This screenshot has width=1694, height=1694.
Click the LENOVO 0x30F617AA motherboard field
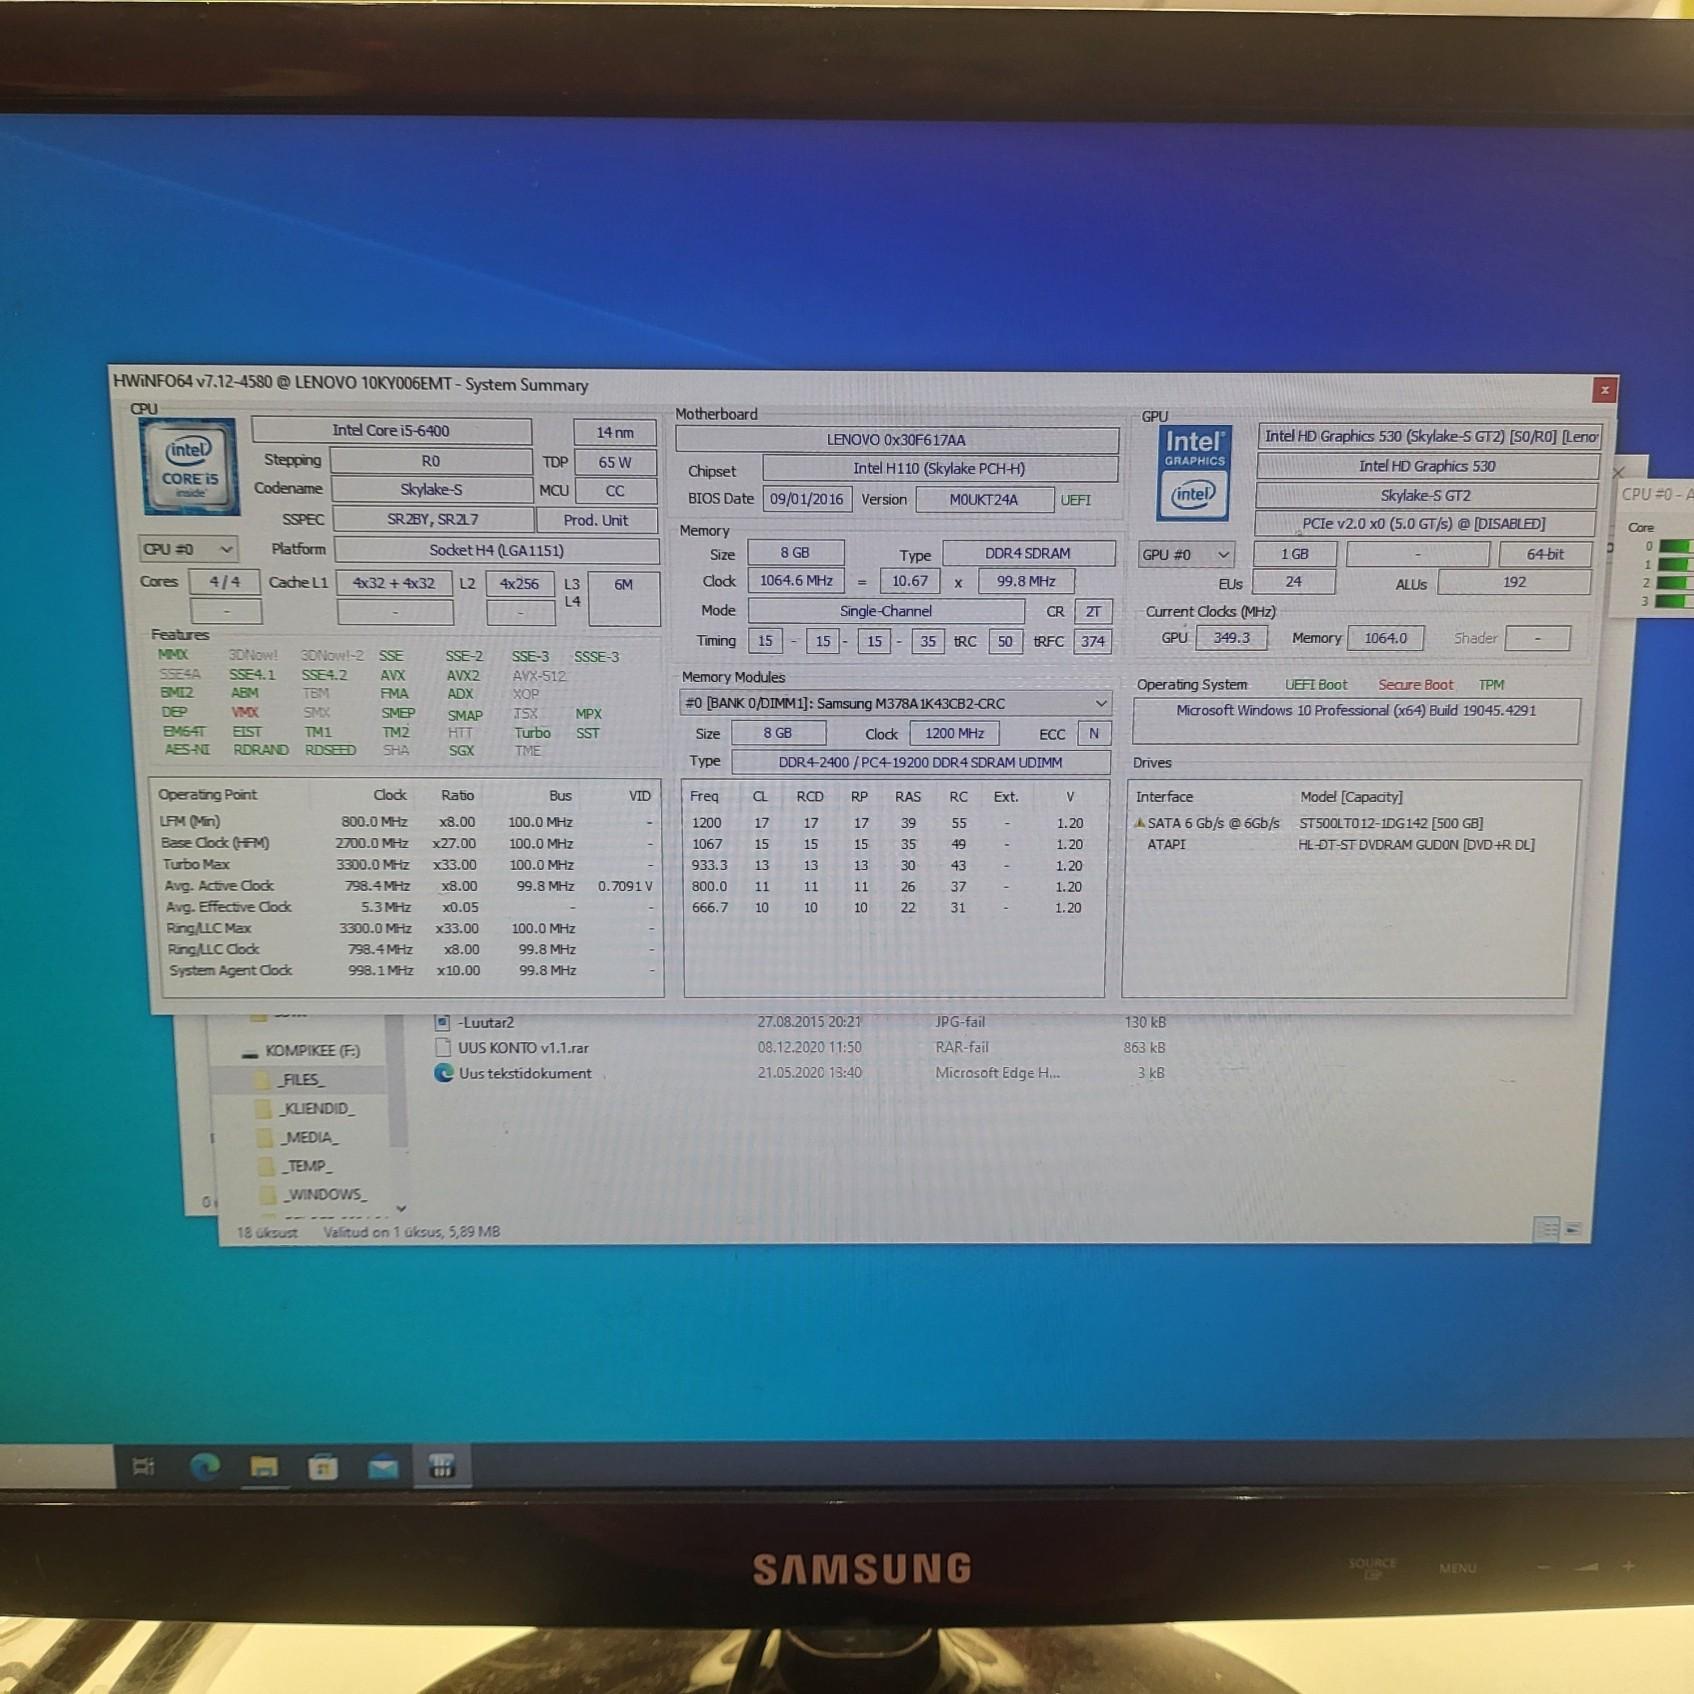[896, 440]
